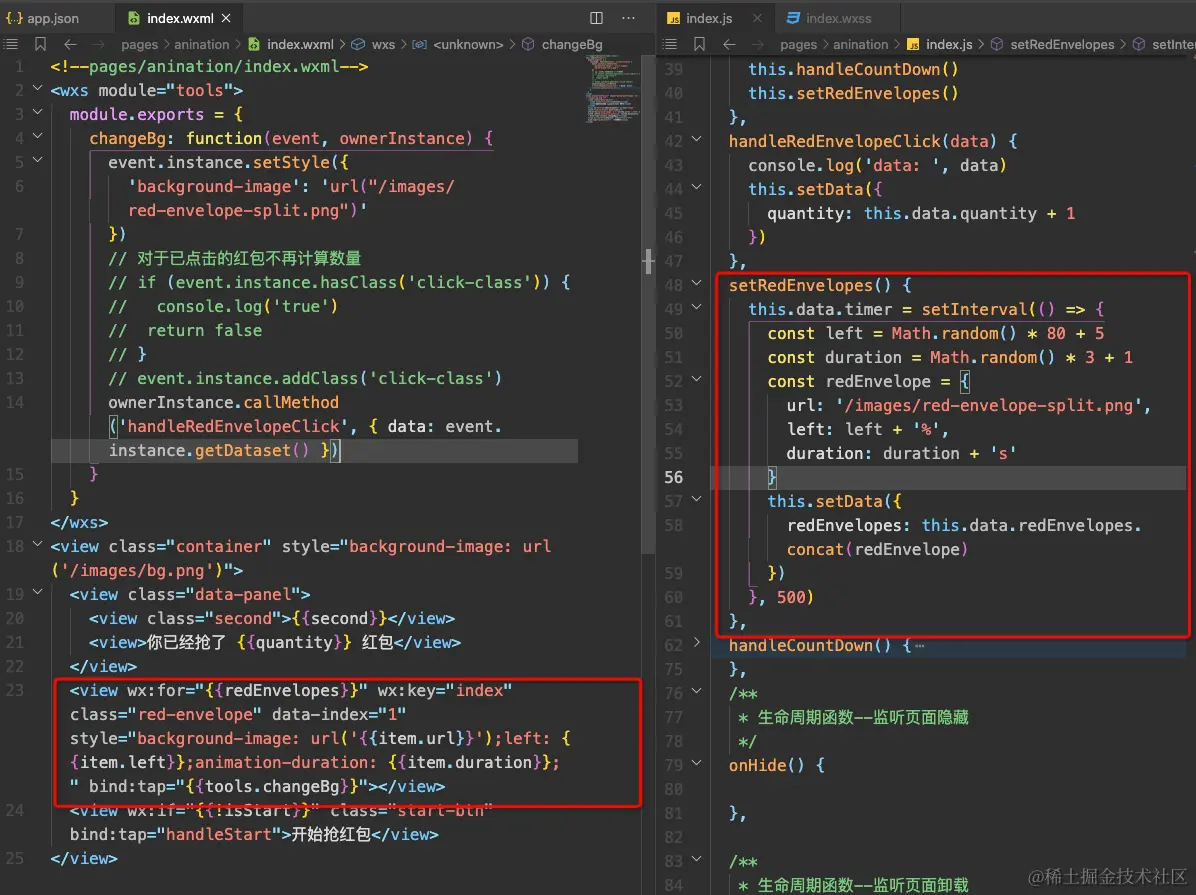Click the wxs module symbol icon in breadcrumb

tap(358, 44)
